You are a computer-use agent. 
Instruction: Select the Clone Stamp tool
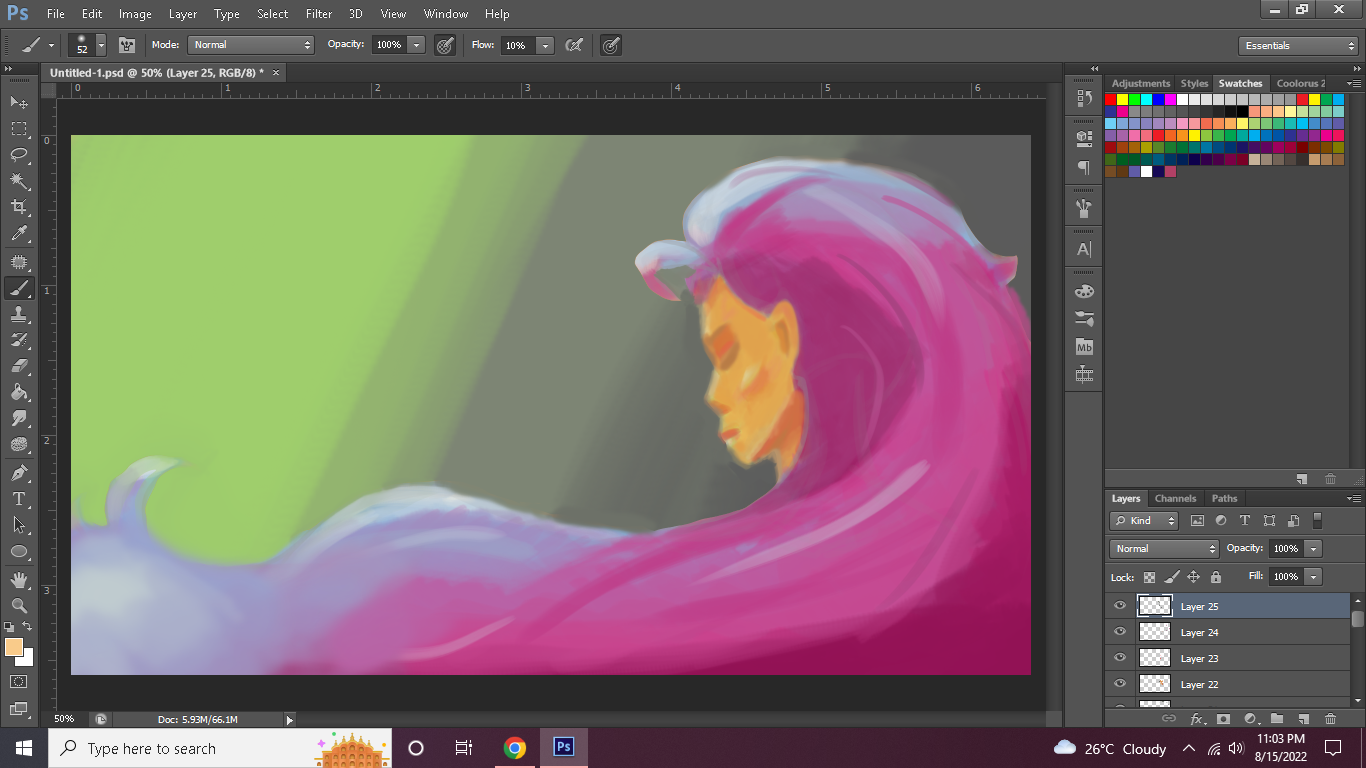(x=19, y=314)
